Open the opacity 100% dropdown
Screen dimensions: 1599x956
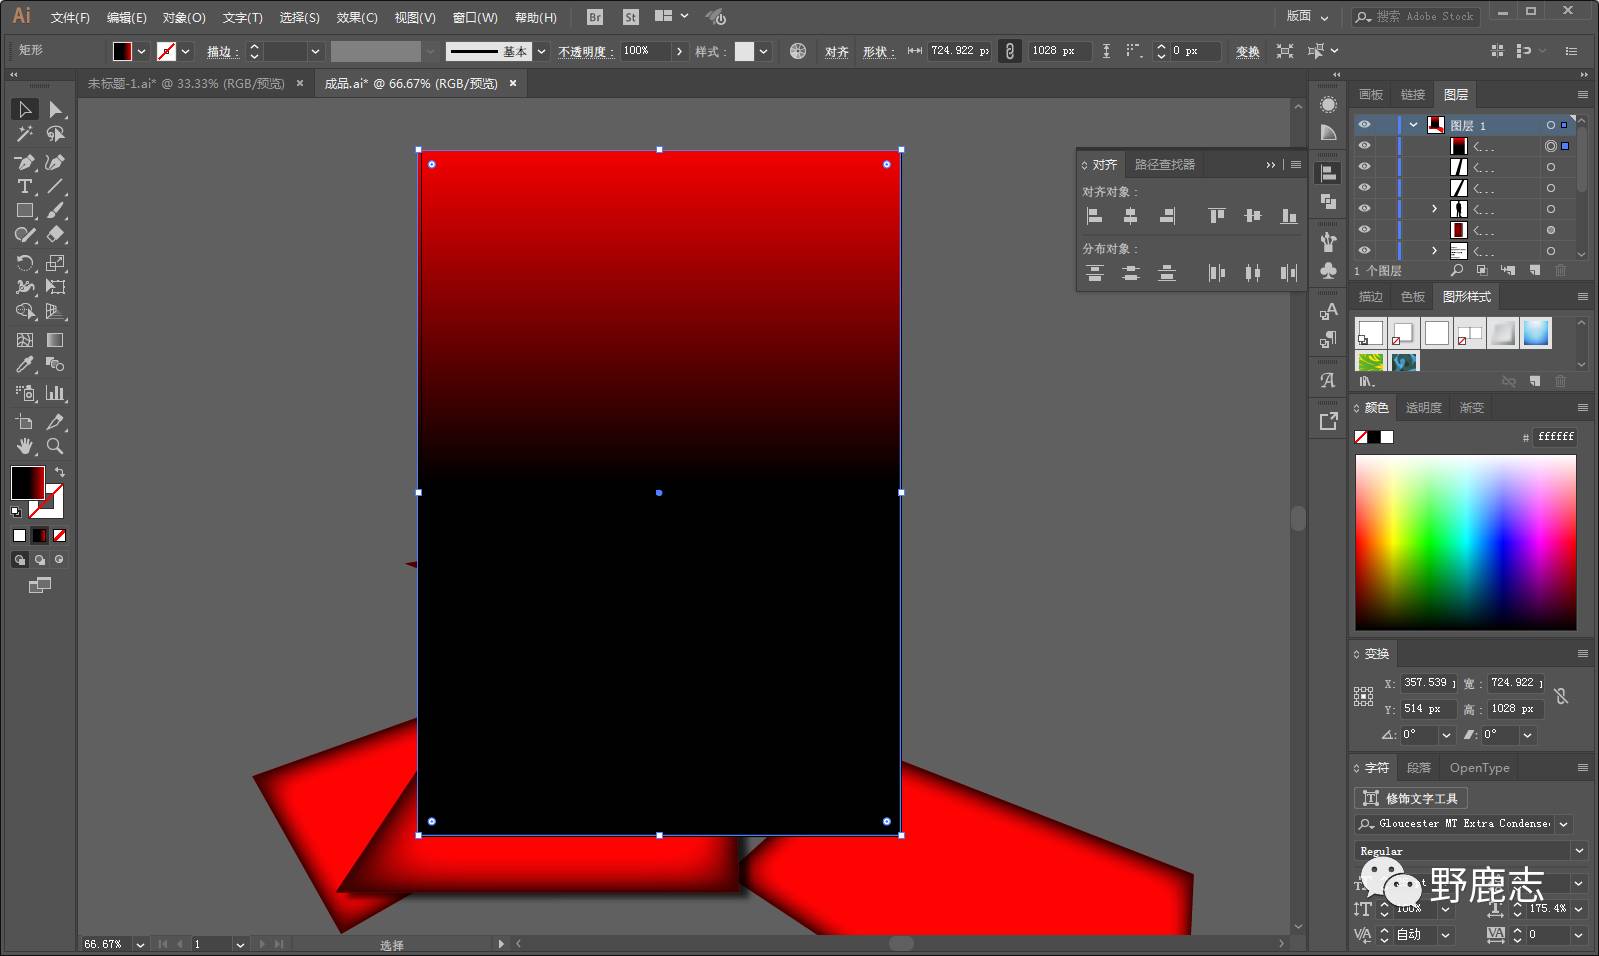tap(680, 51)
